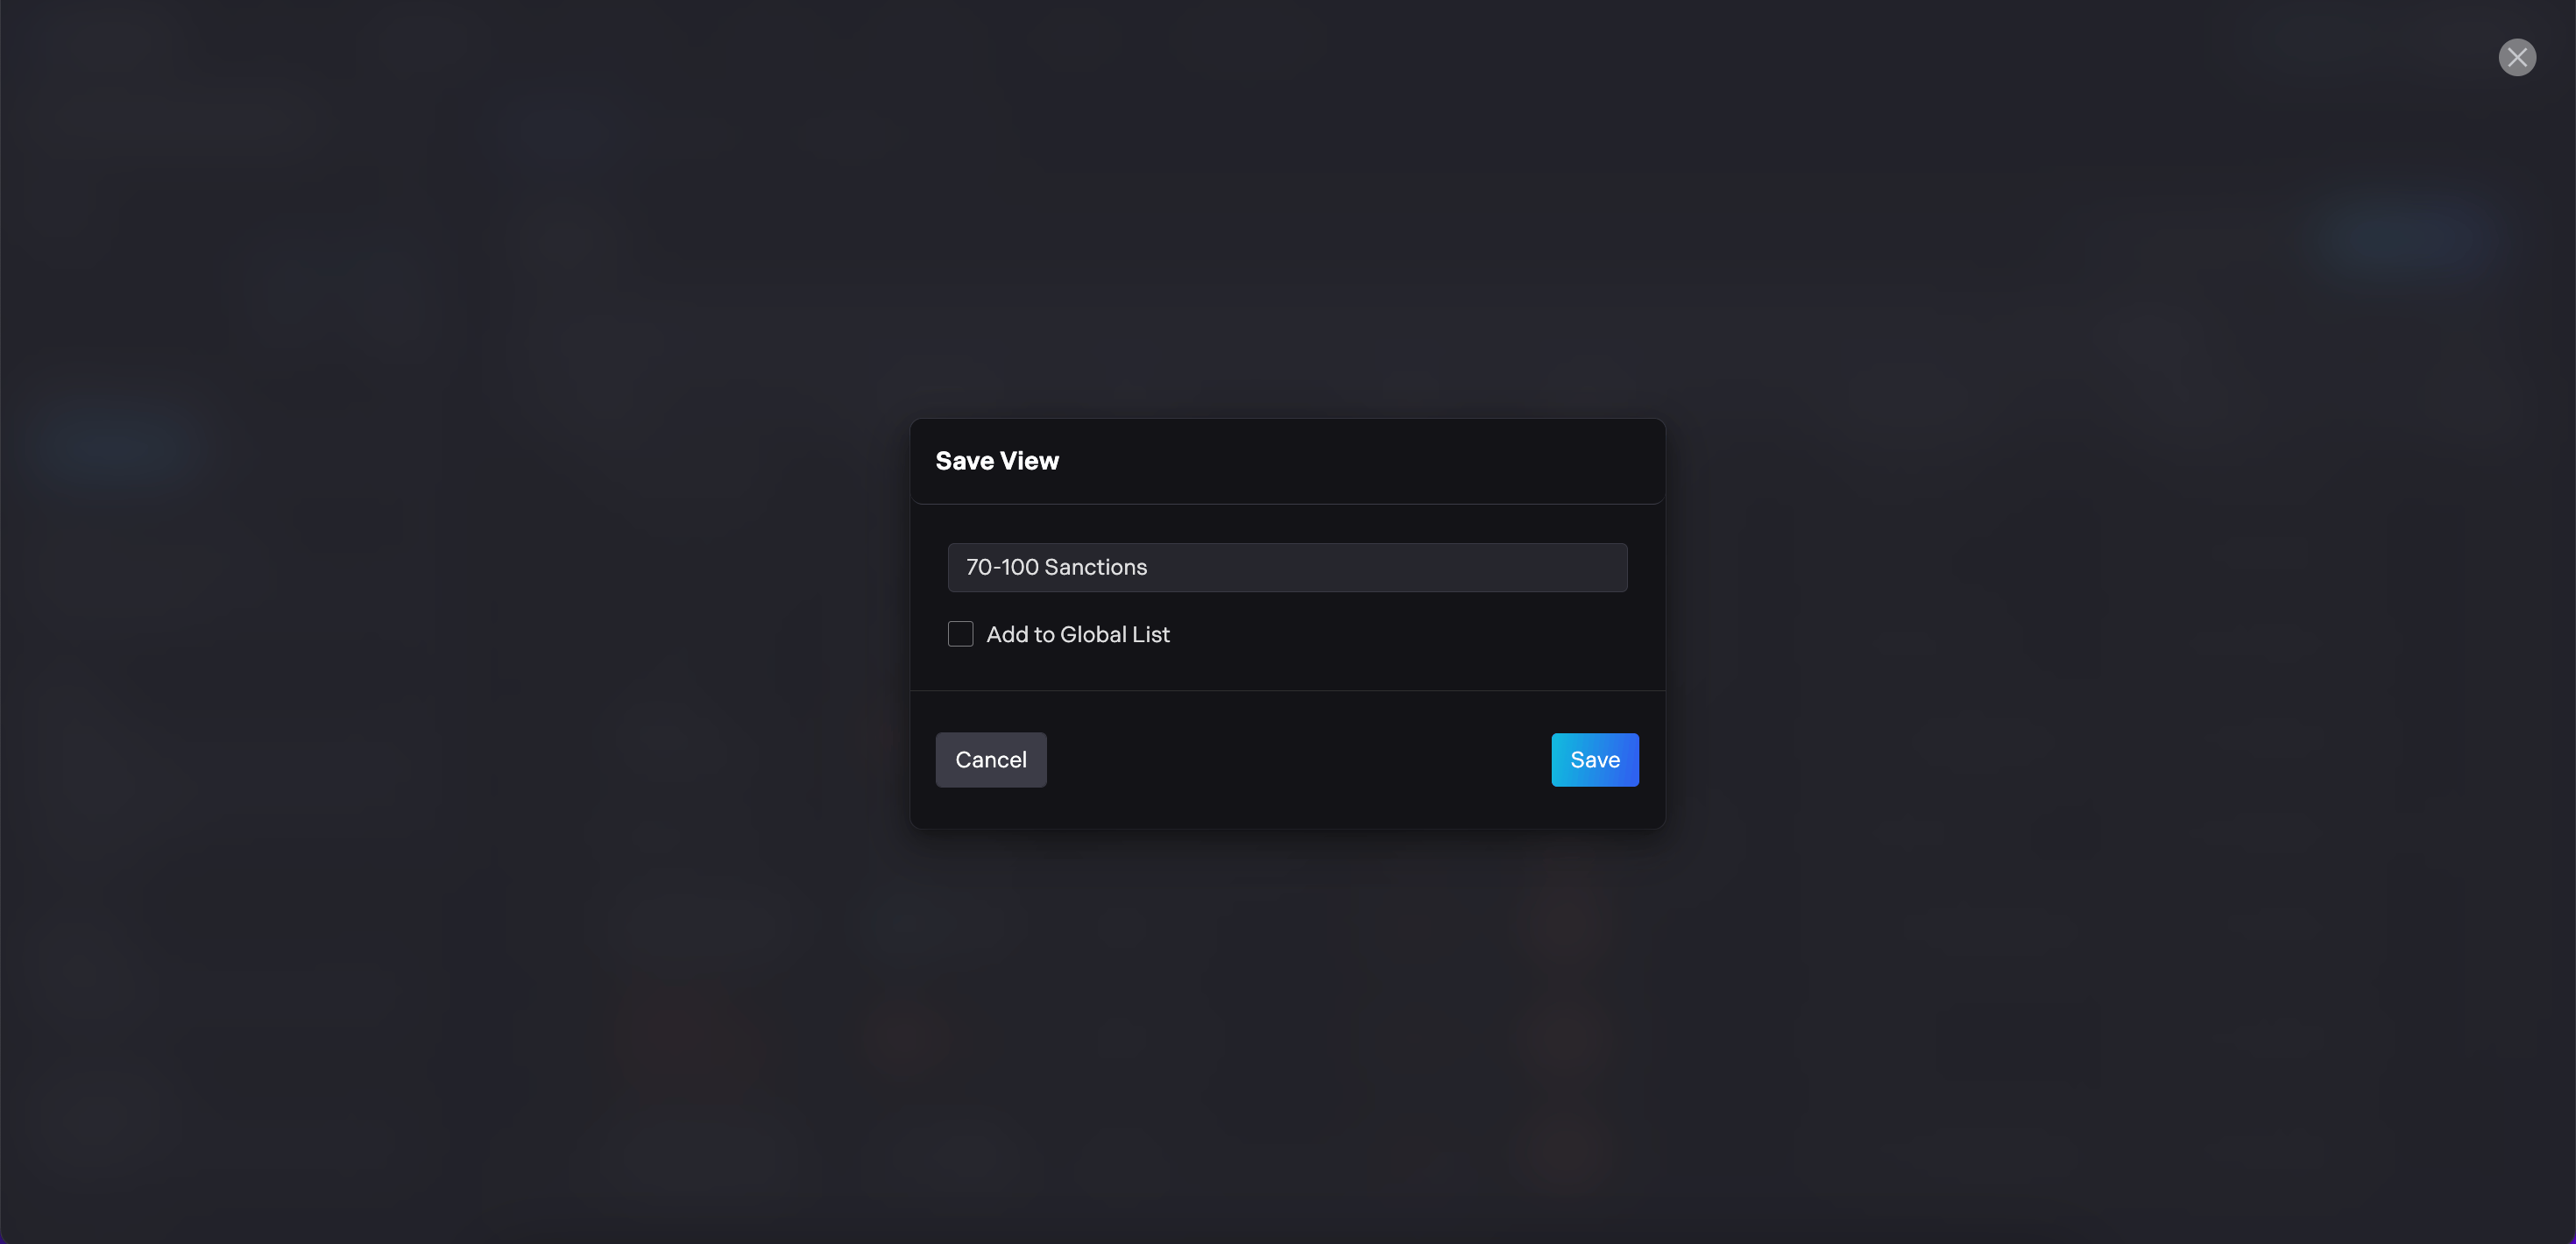Tick the Add to Global List checkbox

coord(960,634)
